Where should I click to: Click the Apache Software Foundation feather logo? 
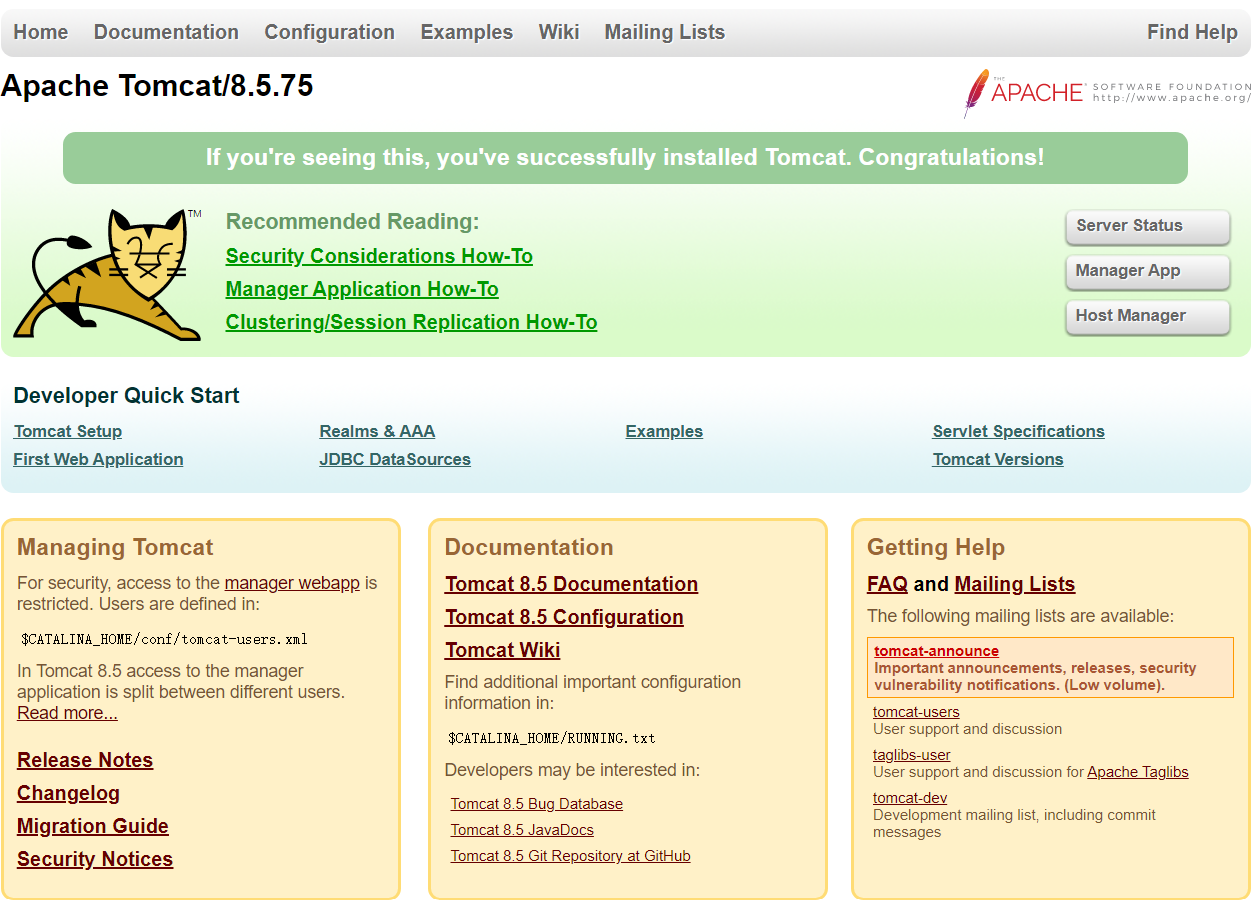coord(1107,93)
